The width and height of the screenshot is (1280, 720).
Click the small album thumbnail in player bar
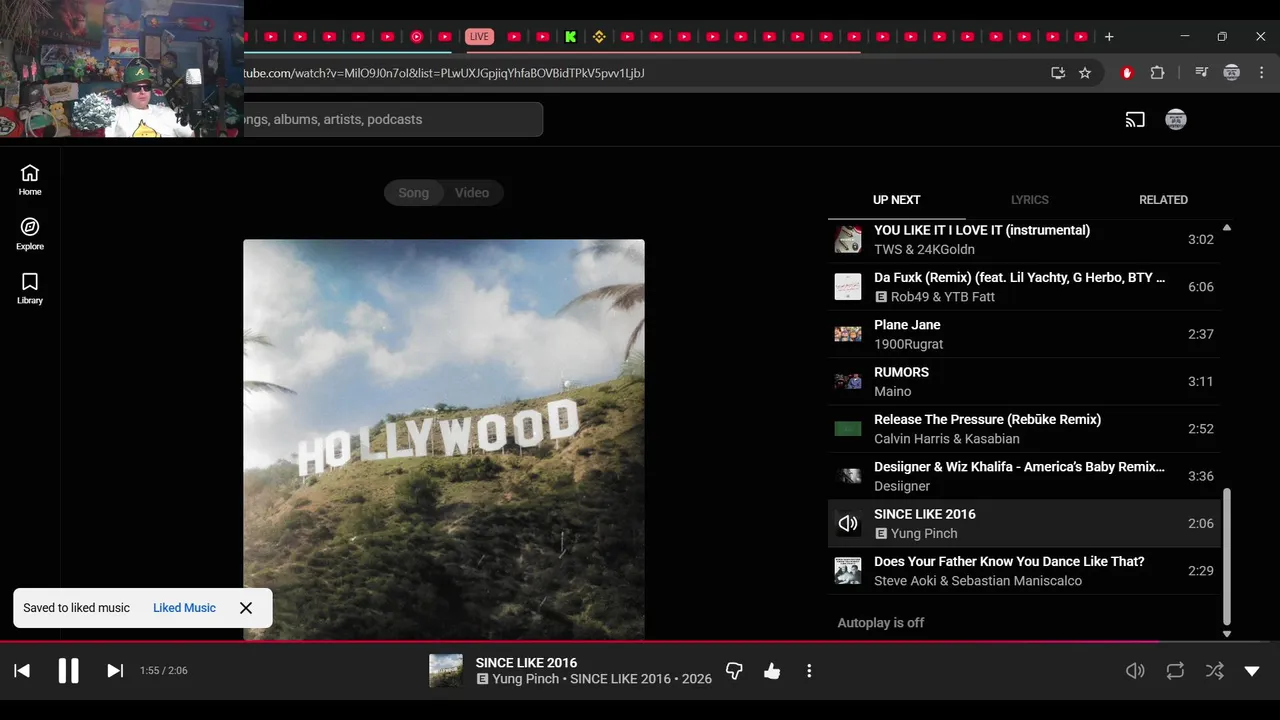[446, 671]
